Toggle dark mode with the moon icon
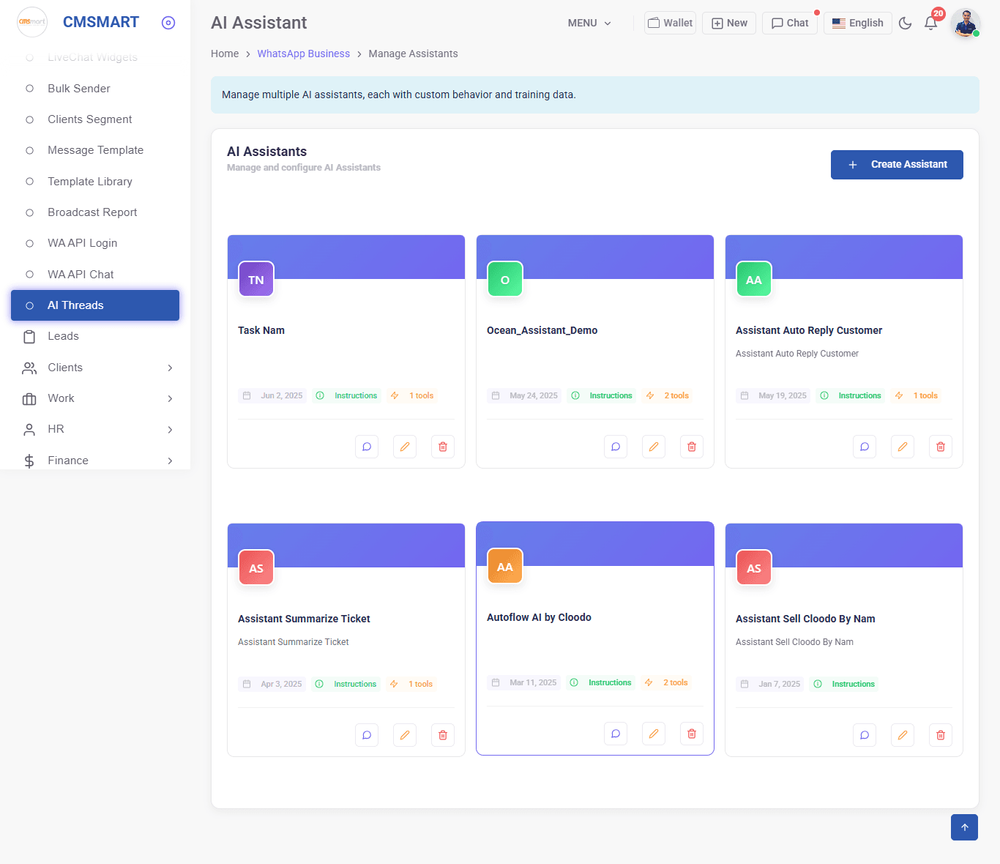Viewport: 1000px width, 864px height. point(905,23)
